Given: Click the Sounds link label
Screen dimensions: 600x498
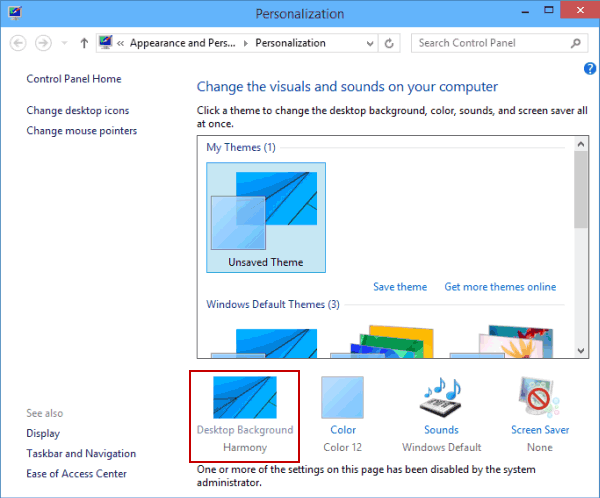Looking at the screenshot, I should coord(441,430).
